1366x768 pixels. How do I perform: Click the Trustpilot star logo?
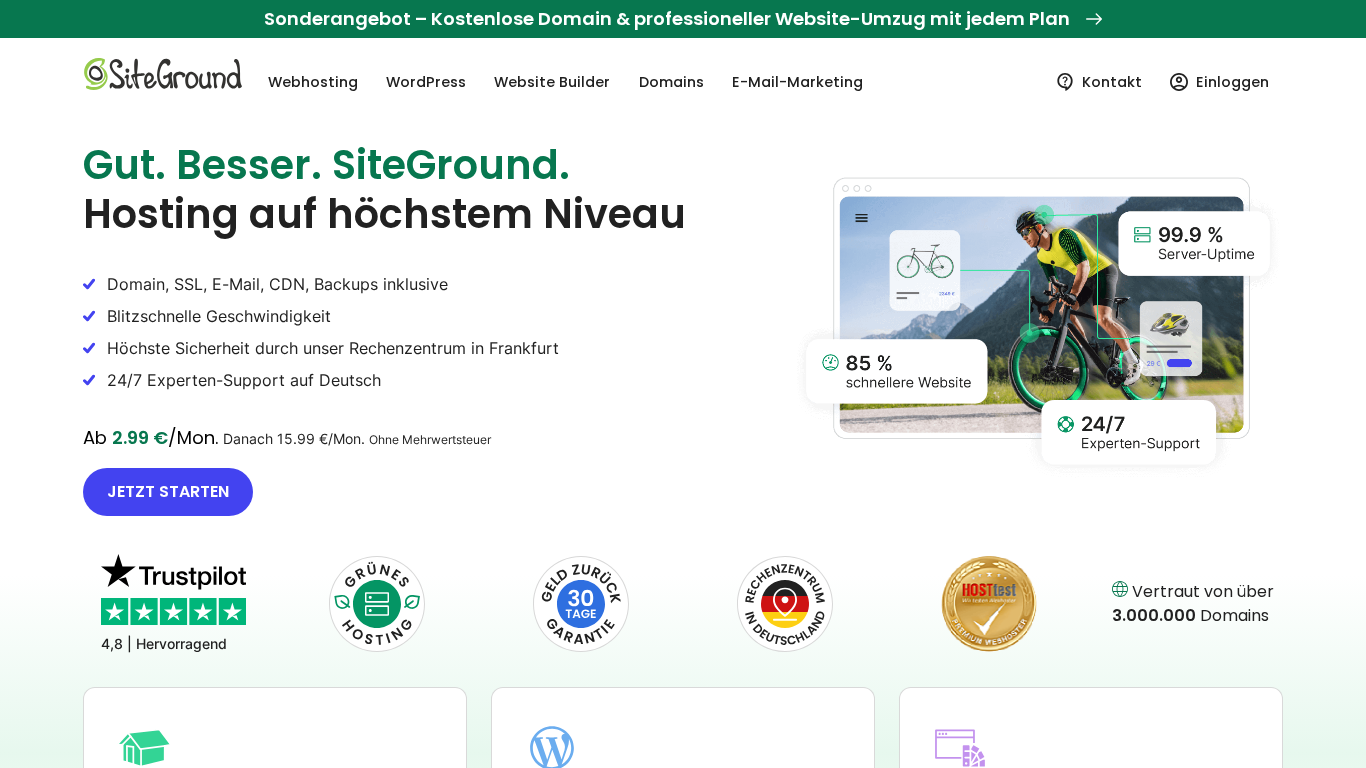coord(172,573)
